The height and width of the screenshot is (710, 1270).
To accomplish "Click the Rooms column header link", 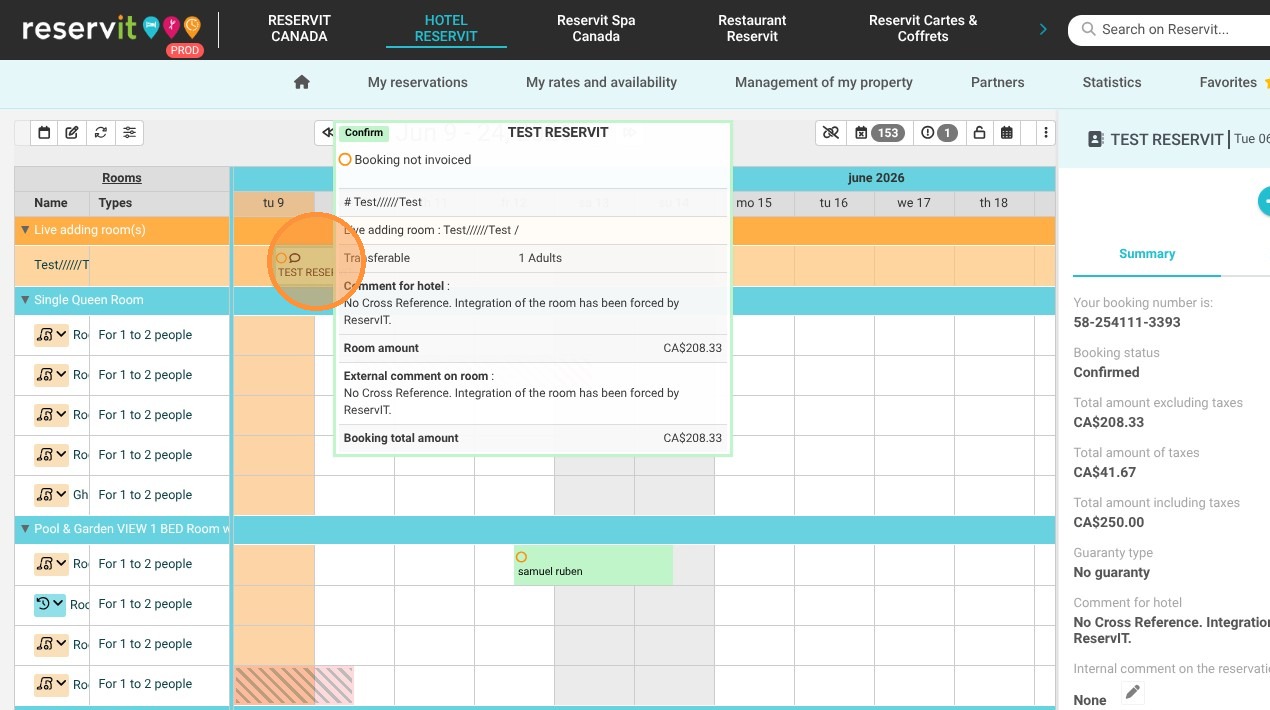I will click(x=122, y=178).
